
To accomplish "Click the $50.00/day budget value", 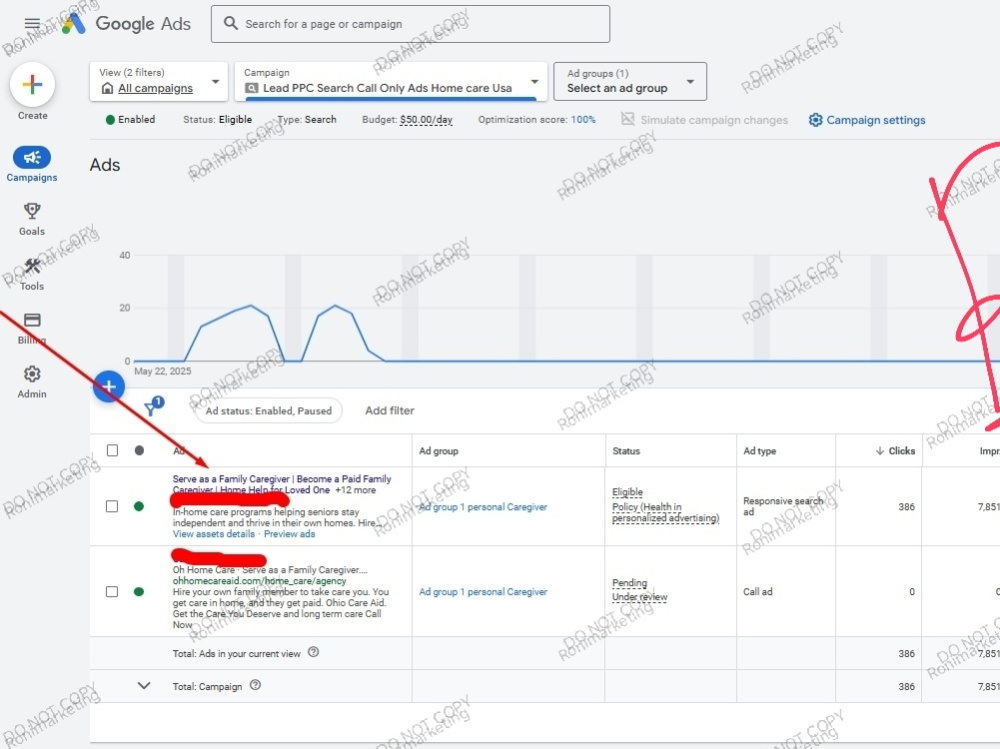I will (x=426, y=120).
